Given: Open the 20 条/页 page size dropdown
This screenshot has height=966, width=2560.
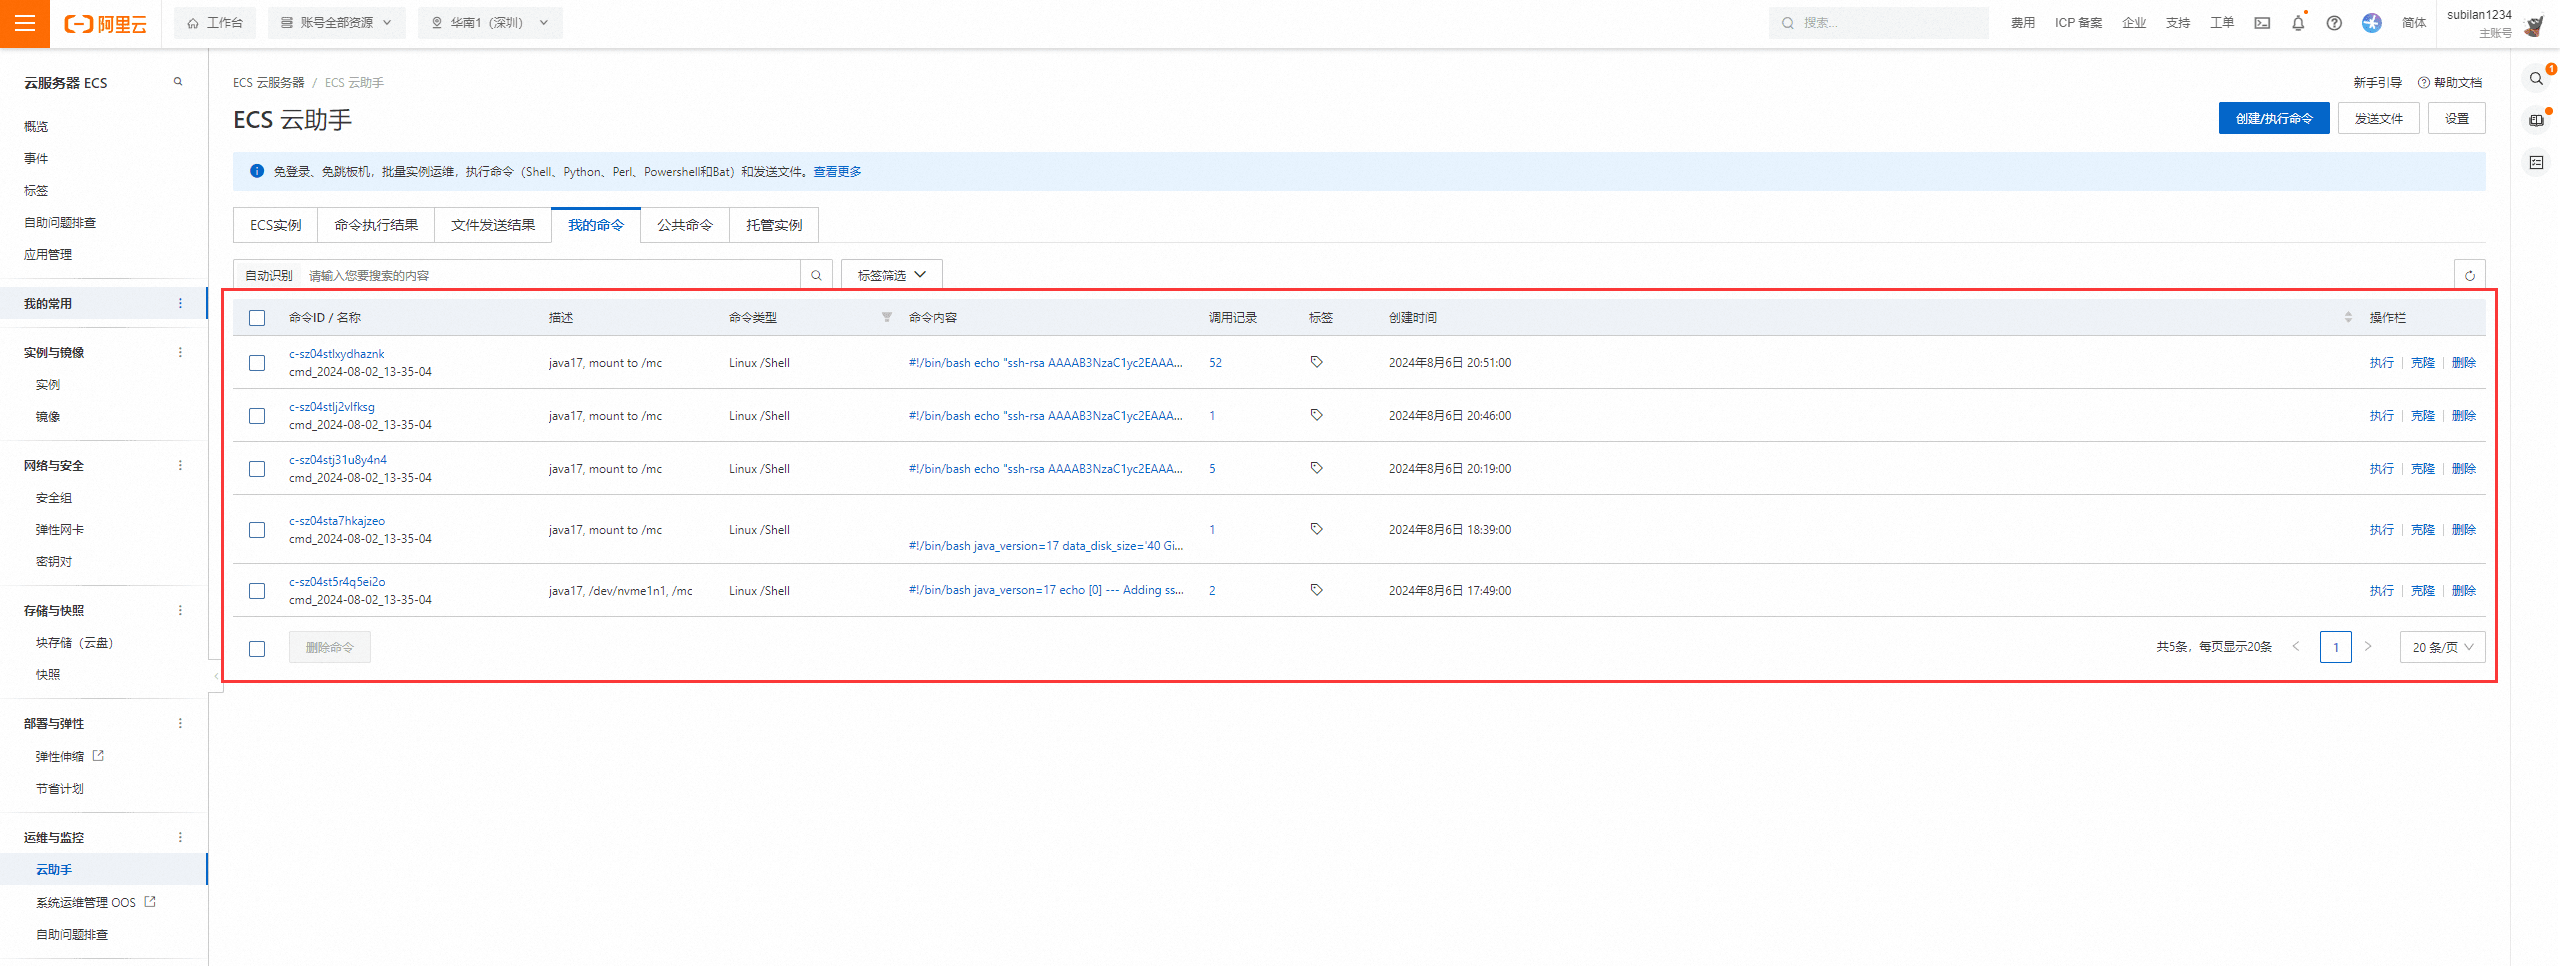Looking at the screenshot, I should click(2442, 647).
